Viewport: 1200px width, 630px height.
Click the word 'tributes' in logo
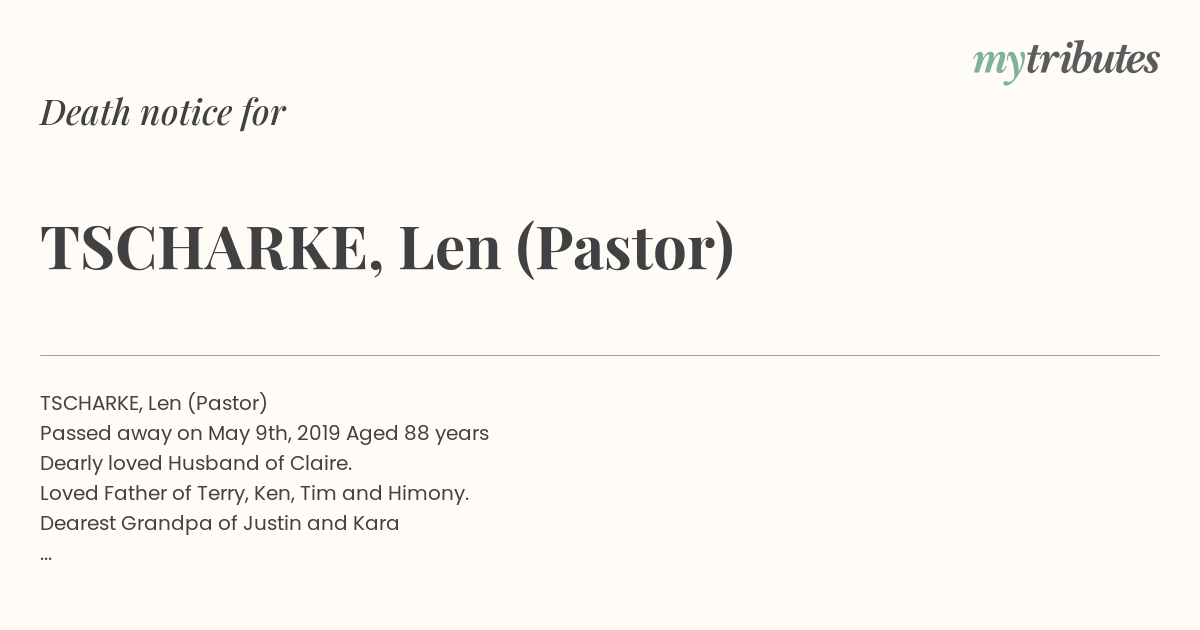coord(1093,60)
